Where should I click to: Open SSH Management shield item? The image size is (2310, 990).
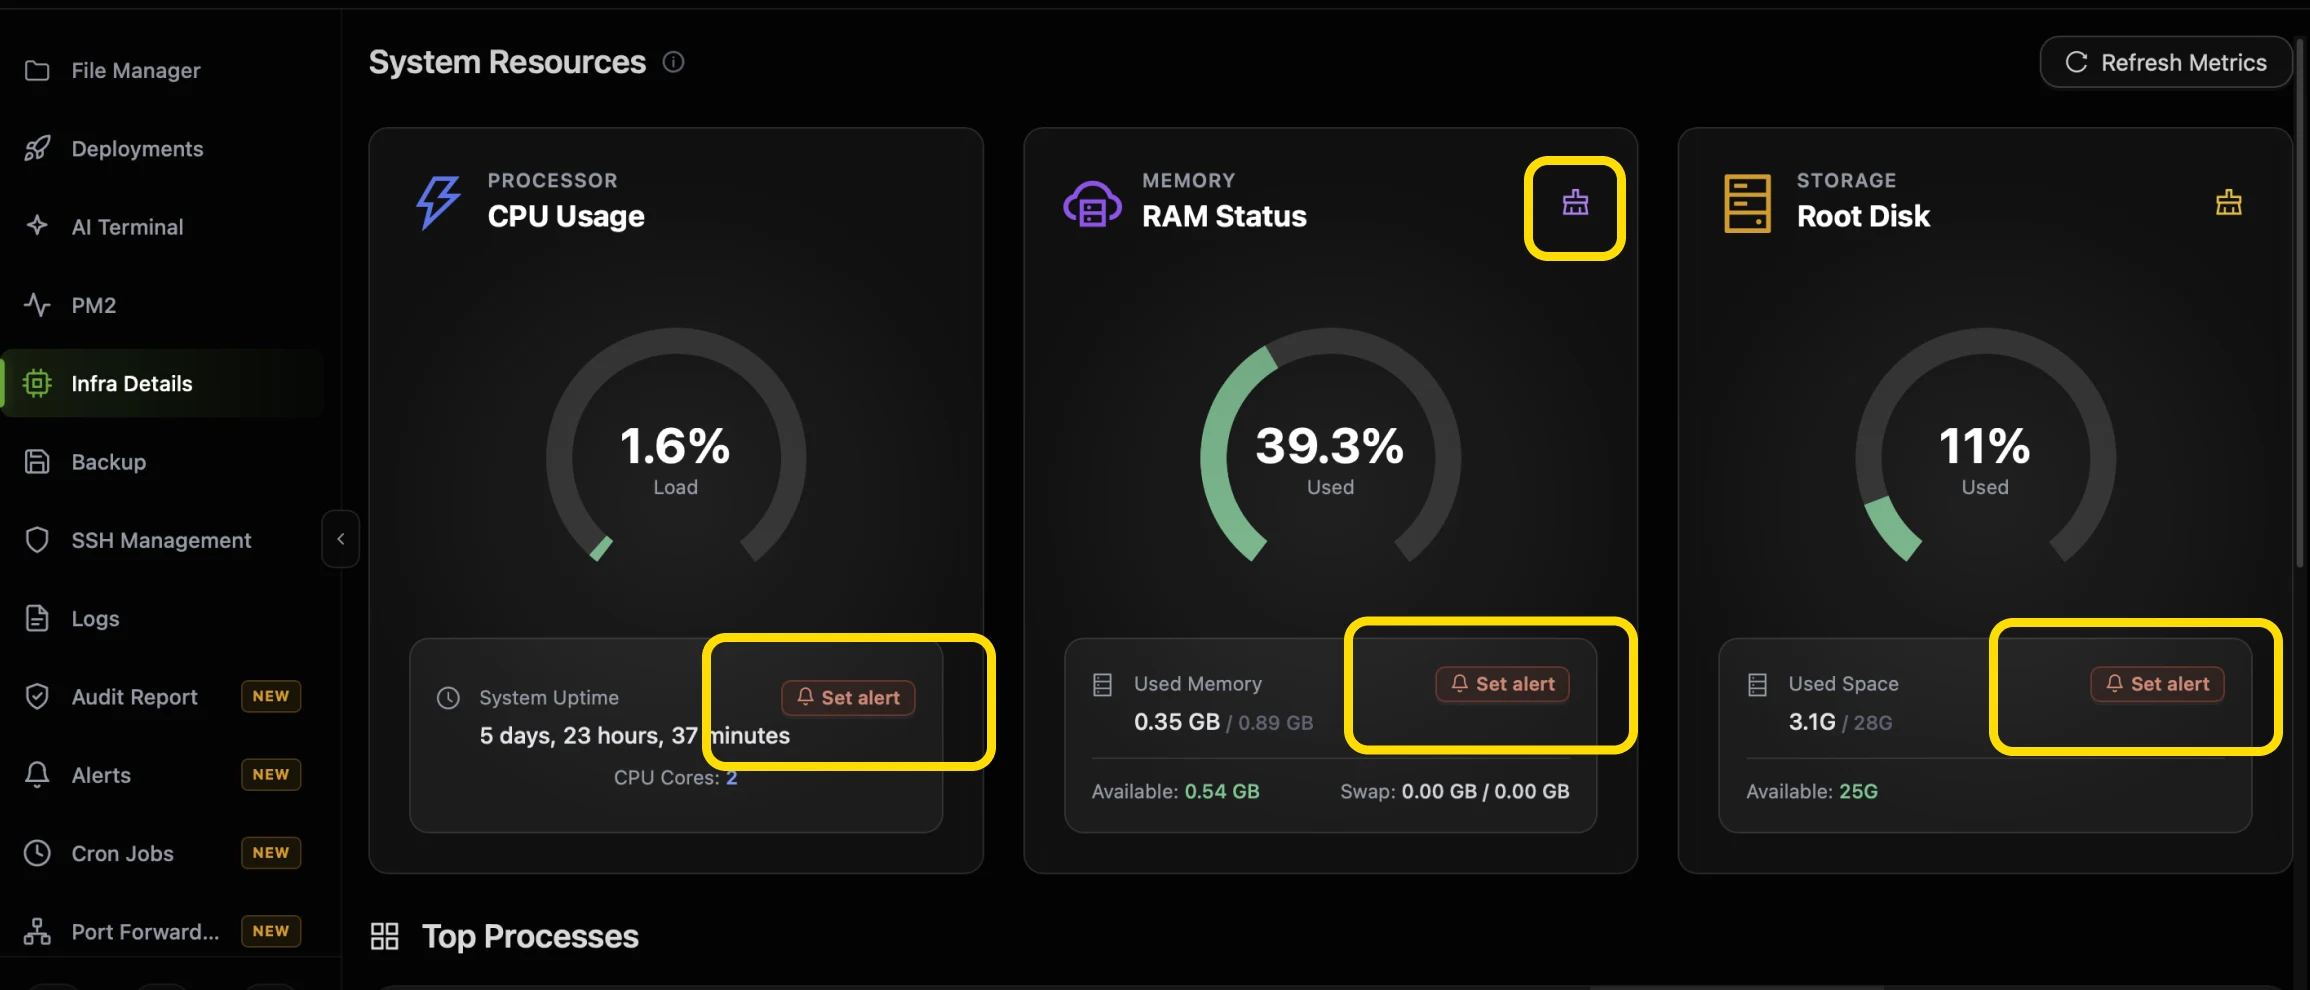(x=163, y=540)
